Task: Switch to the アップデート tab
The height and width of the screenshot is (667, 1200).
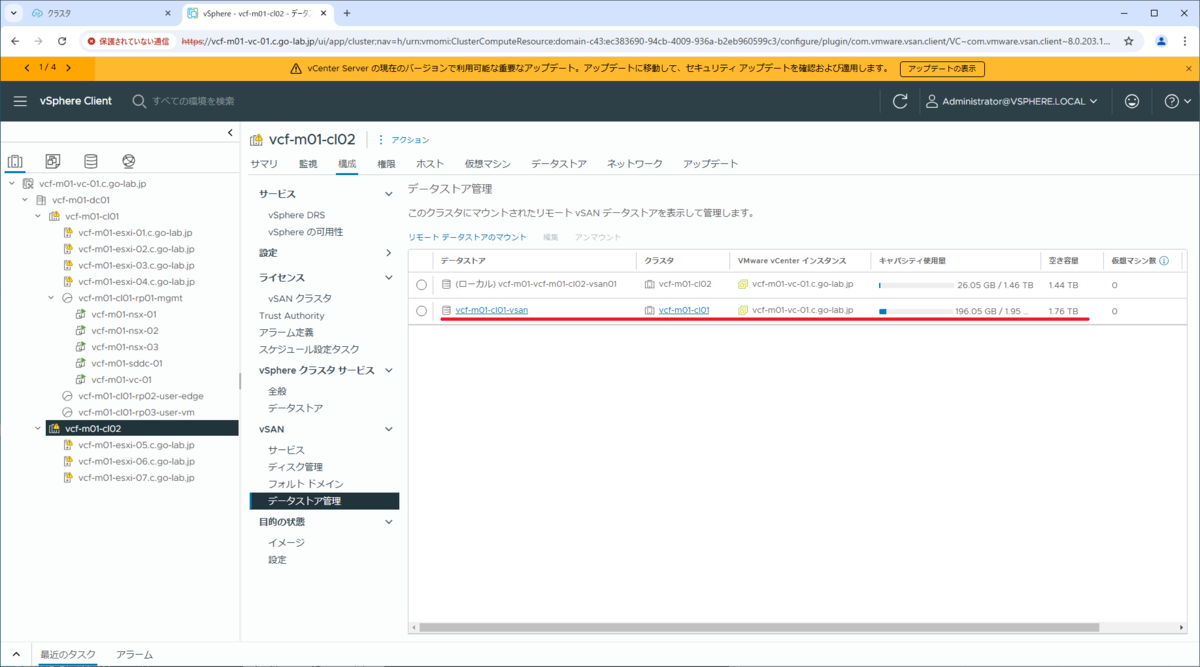Action: click(711, 163)
